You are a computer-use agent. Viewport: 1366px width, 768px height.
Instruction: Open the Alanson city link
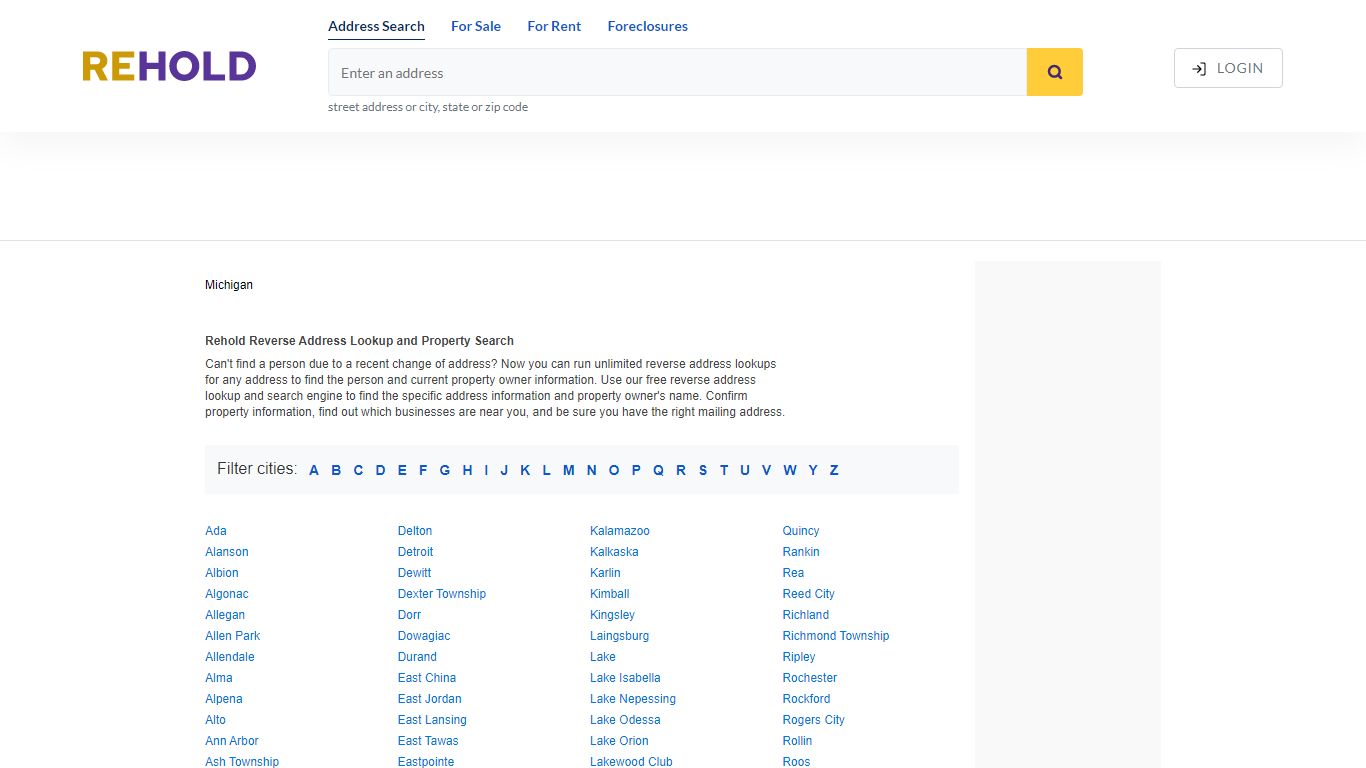click(227, 552)
